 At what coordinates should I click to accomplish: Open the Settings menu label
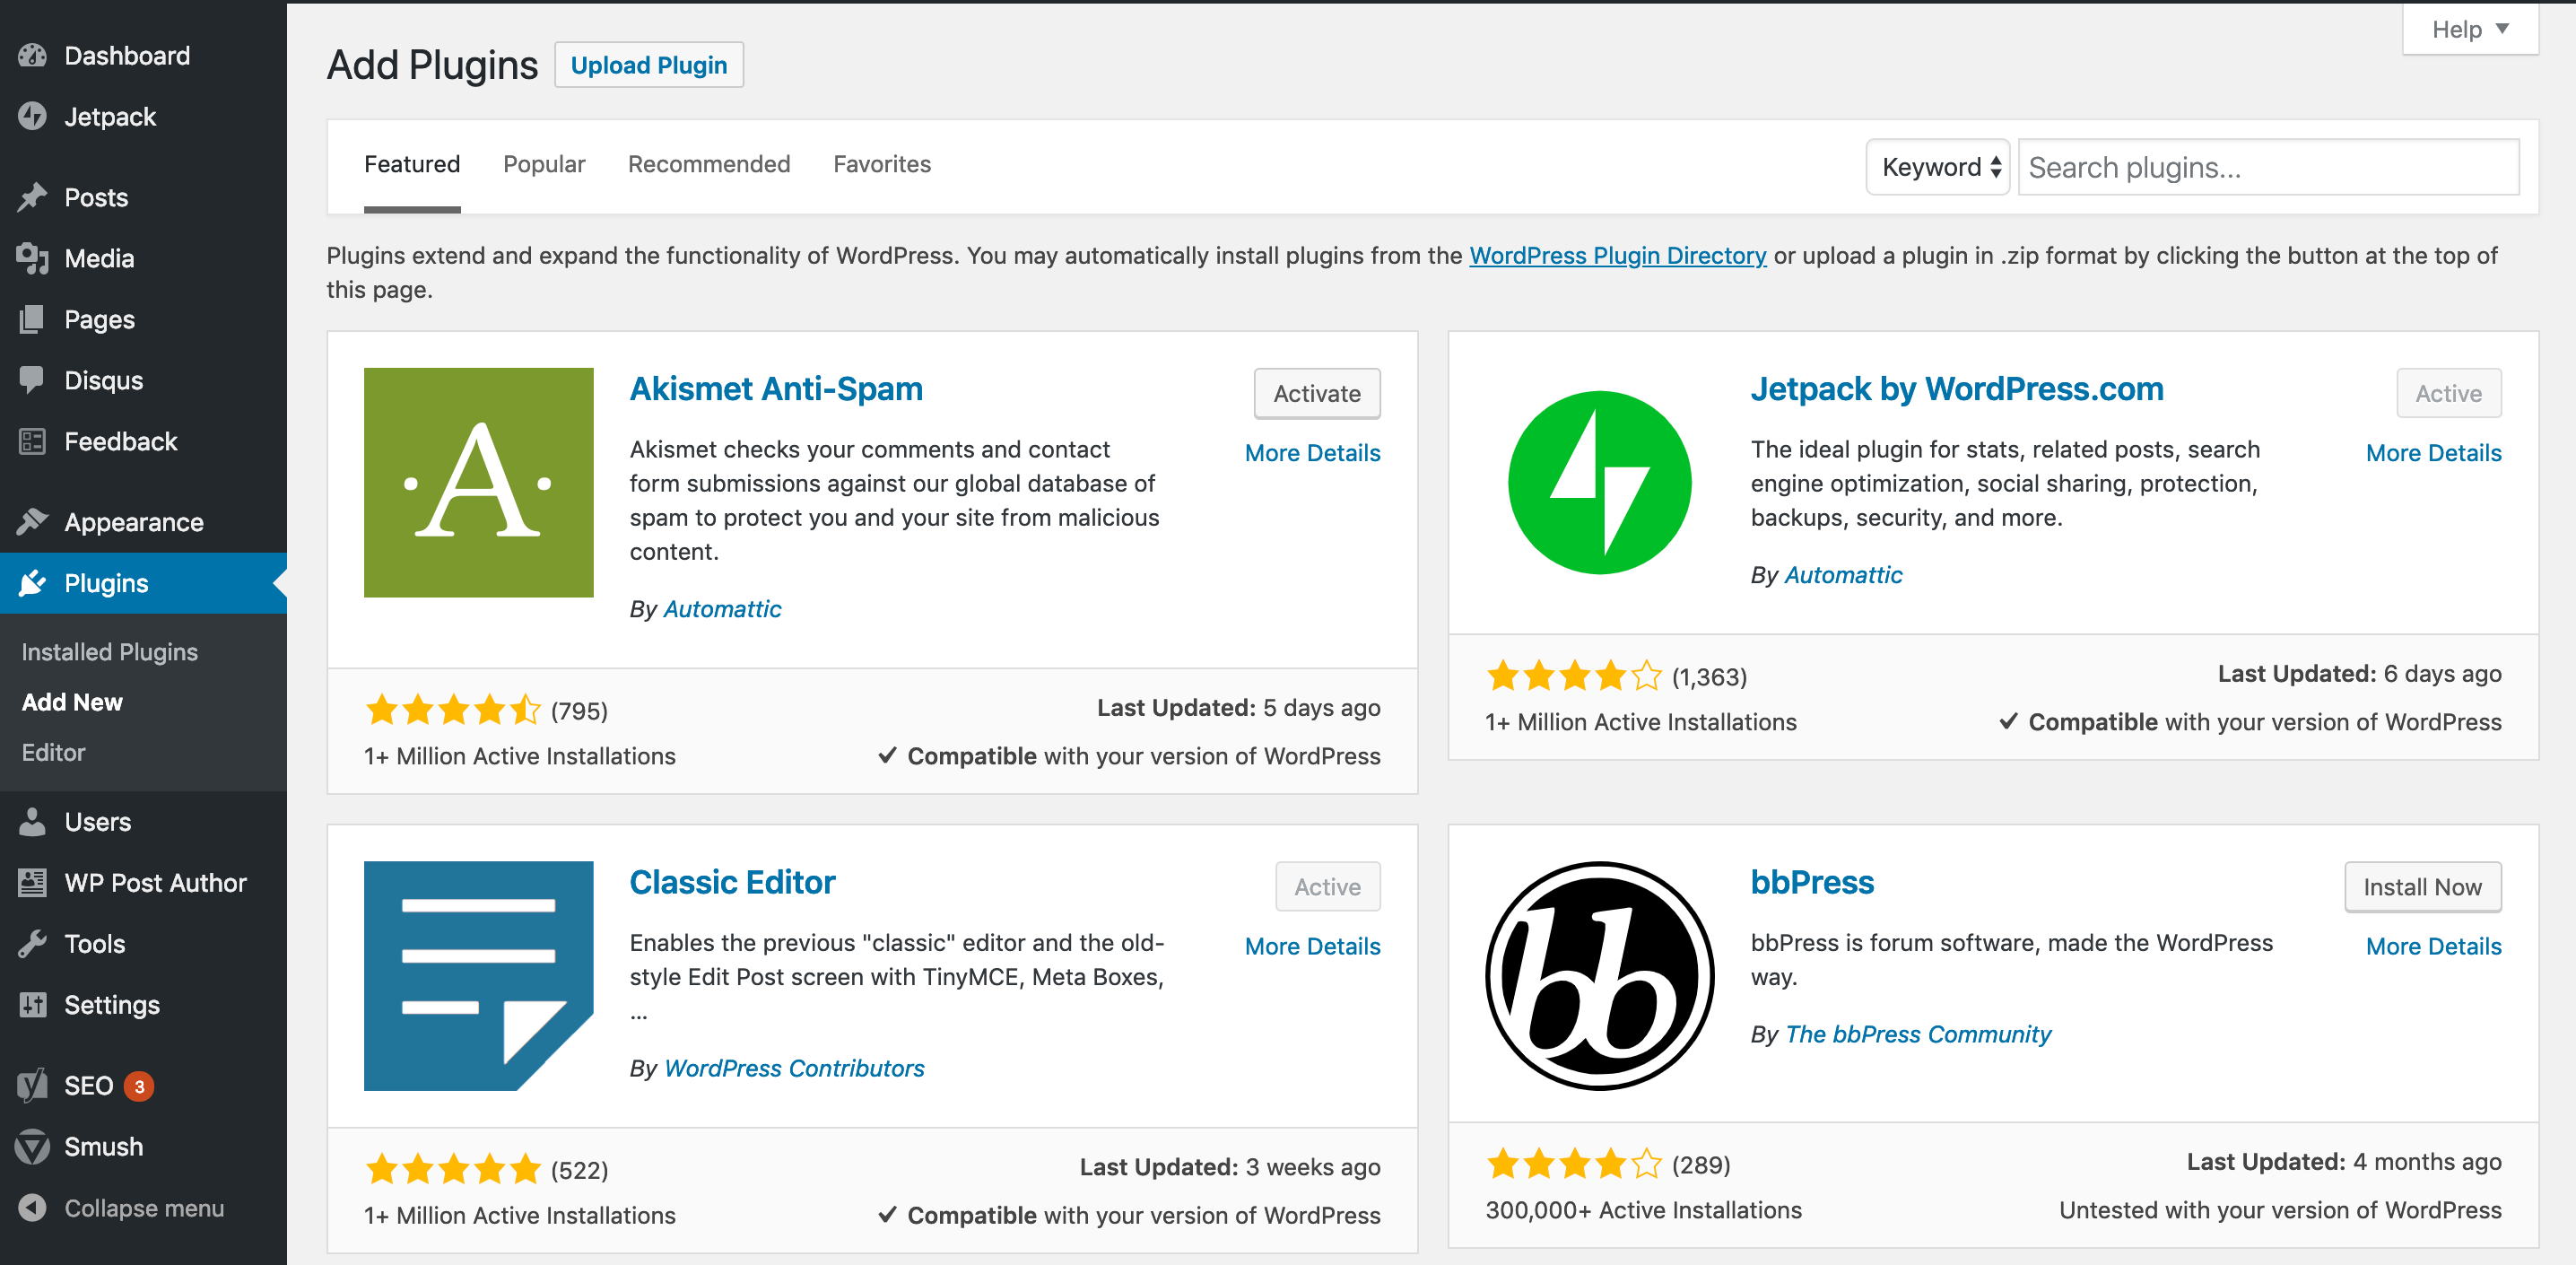click(112, 1005)
